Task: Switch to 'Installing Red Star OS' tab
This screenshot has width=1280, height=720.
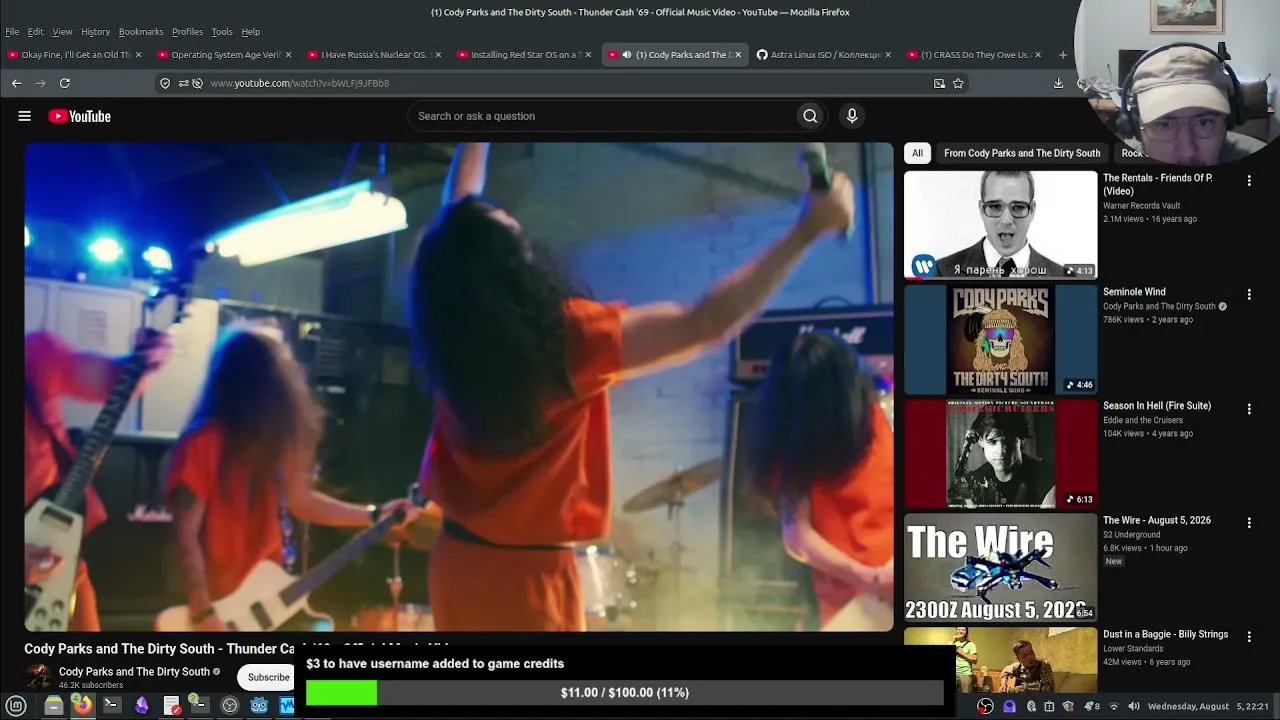Action: tap(525, 55)
